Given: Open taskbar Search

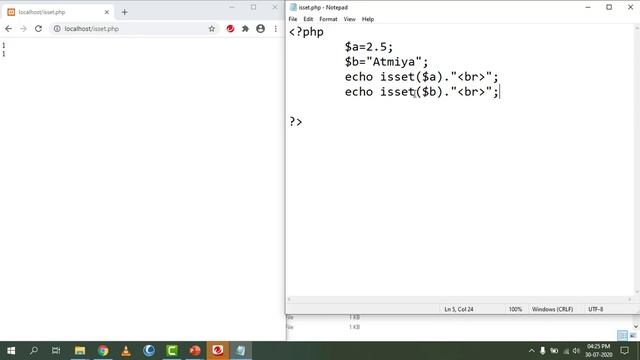Looking at the screenshot, I should (x=34, y=351).
